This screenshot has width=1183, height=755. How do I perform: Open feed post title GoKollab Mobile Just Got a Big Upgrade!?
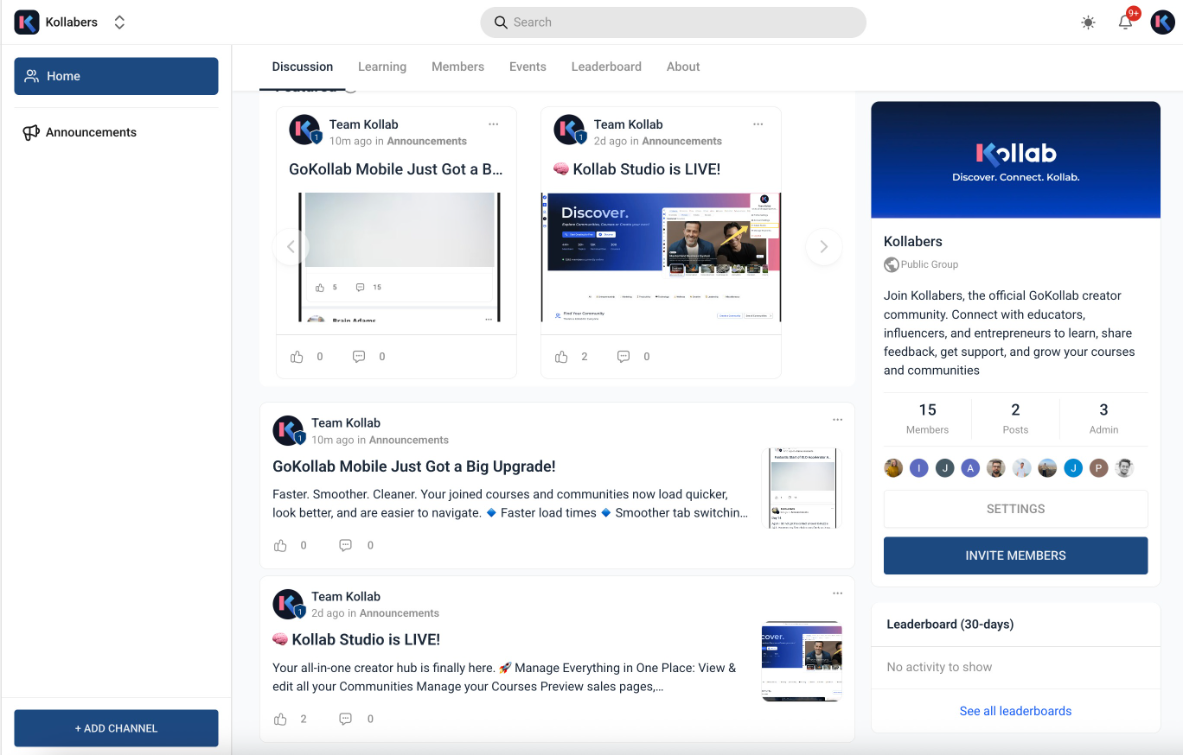coord(413,467)
